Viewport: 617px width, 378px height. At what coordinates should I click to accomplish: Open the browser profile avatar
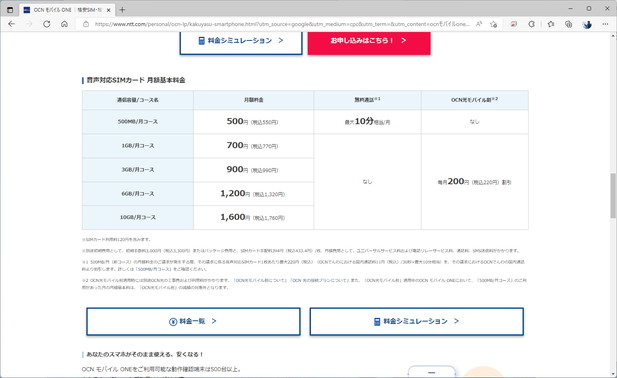(587, 24)
